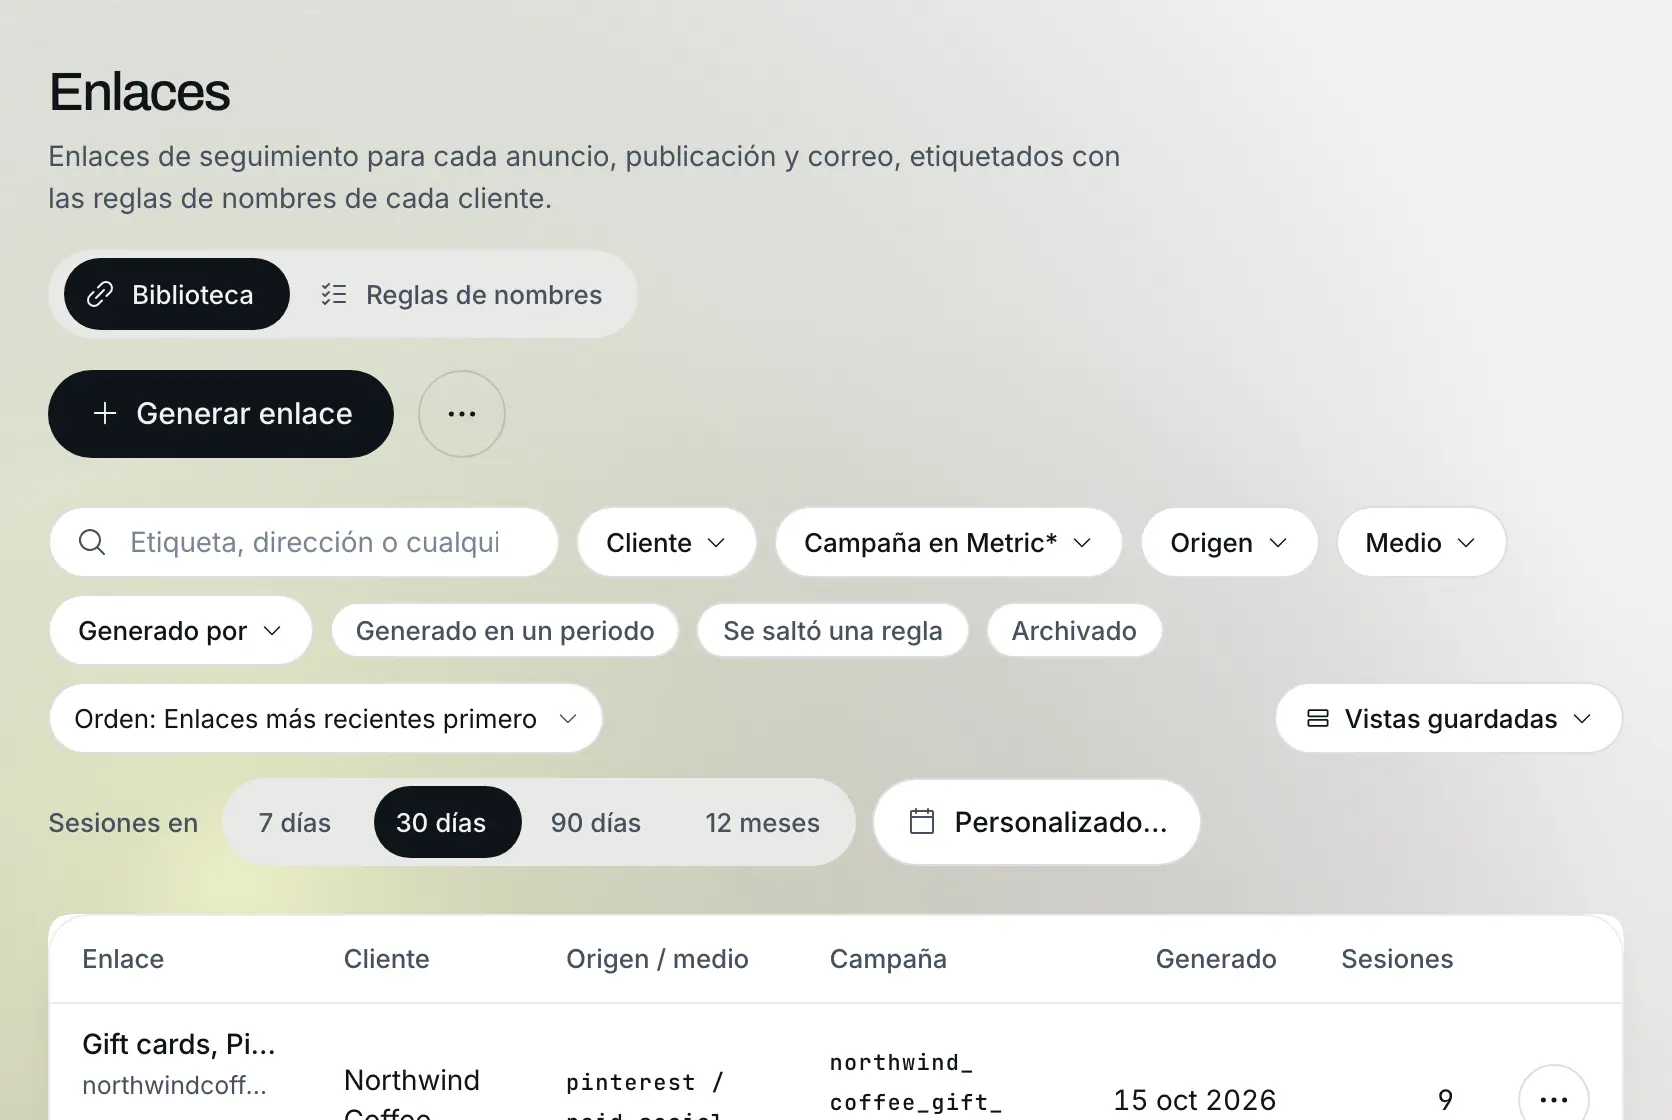Change sort order Enlaces más recientes primero
This screenshot has width=1672, height=1120.
[x=326, y=718]
